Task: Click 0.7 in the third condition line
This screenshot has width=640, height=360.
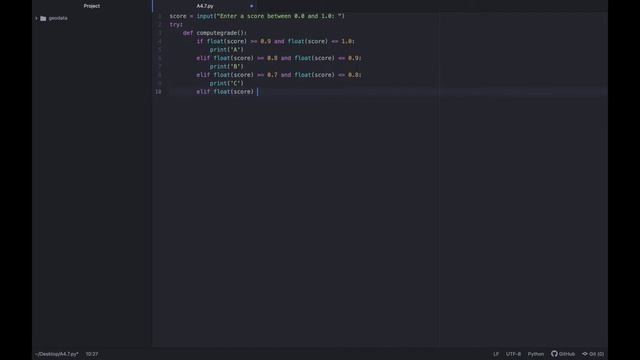Action: 272,75
